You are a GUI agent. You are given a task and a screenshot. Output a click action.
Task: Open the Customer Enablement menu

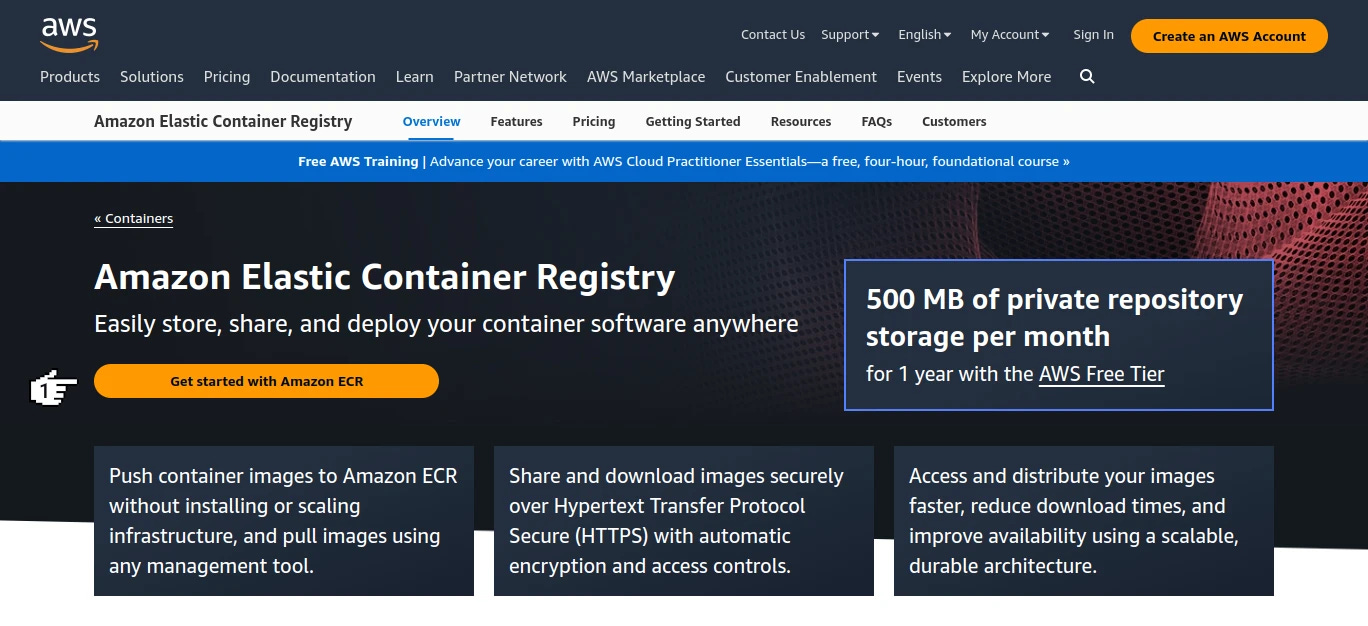pos(801,77)
